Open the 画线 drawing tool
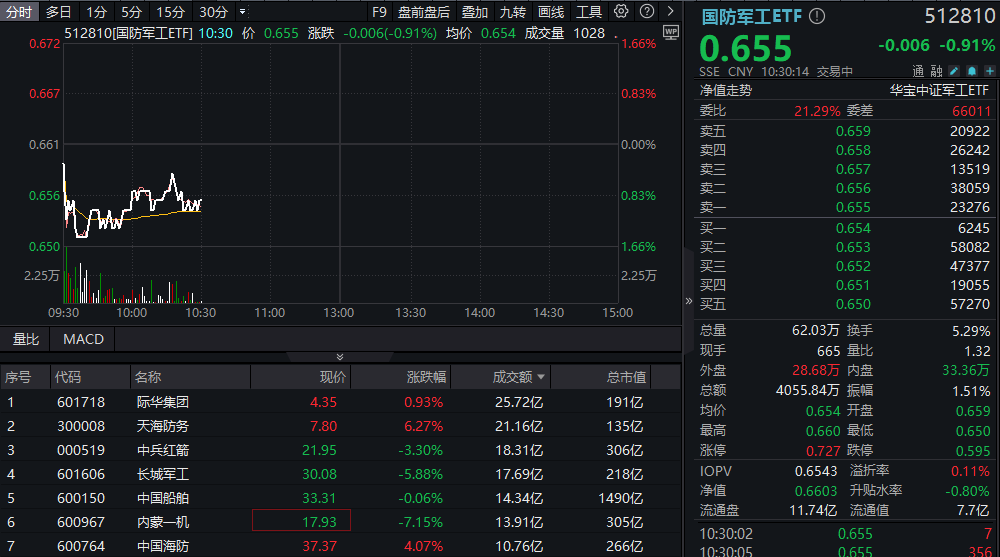 pos(551,11)
